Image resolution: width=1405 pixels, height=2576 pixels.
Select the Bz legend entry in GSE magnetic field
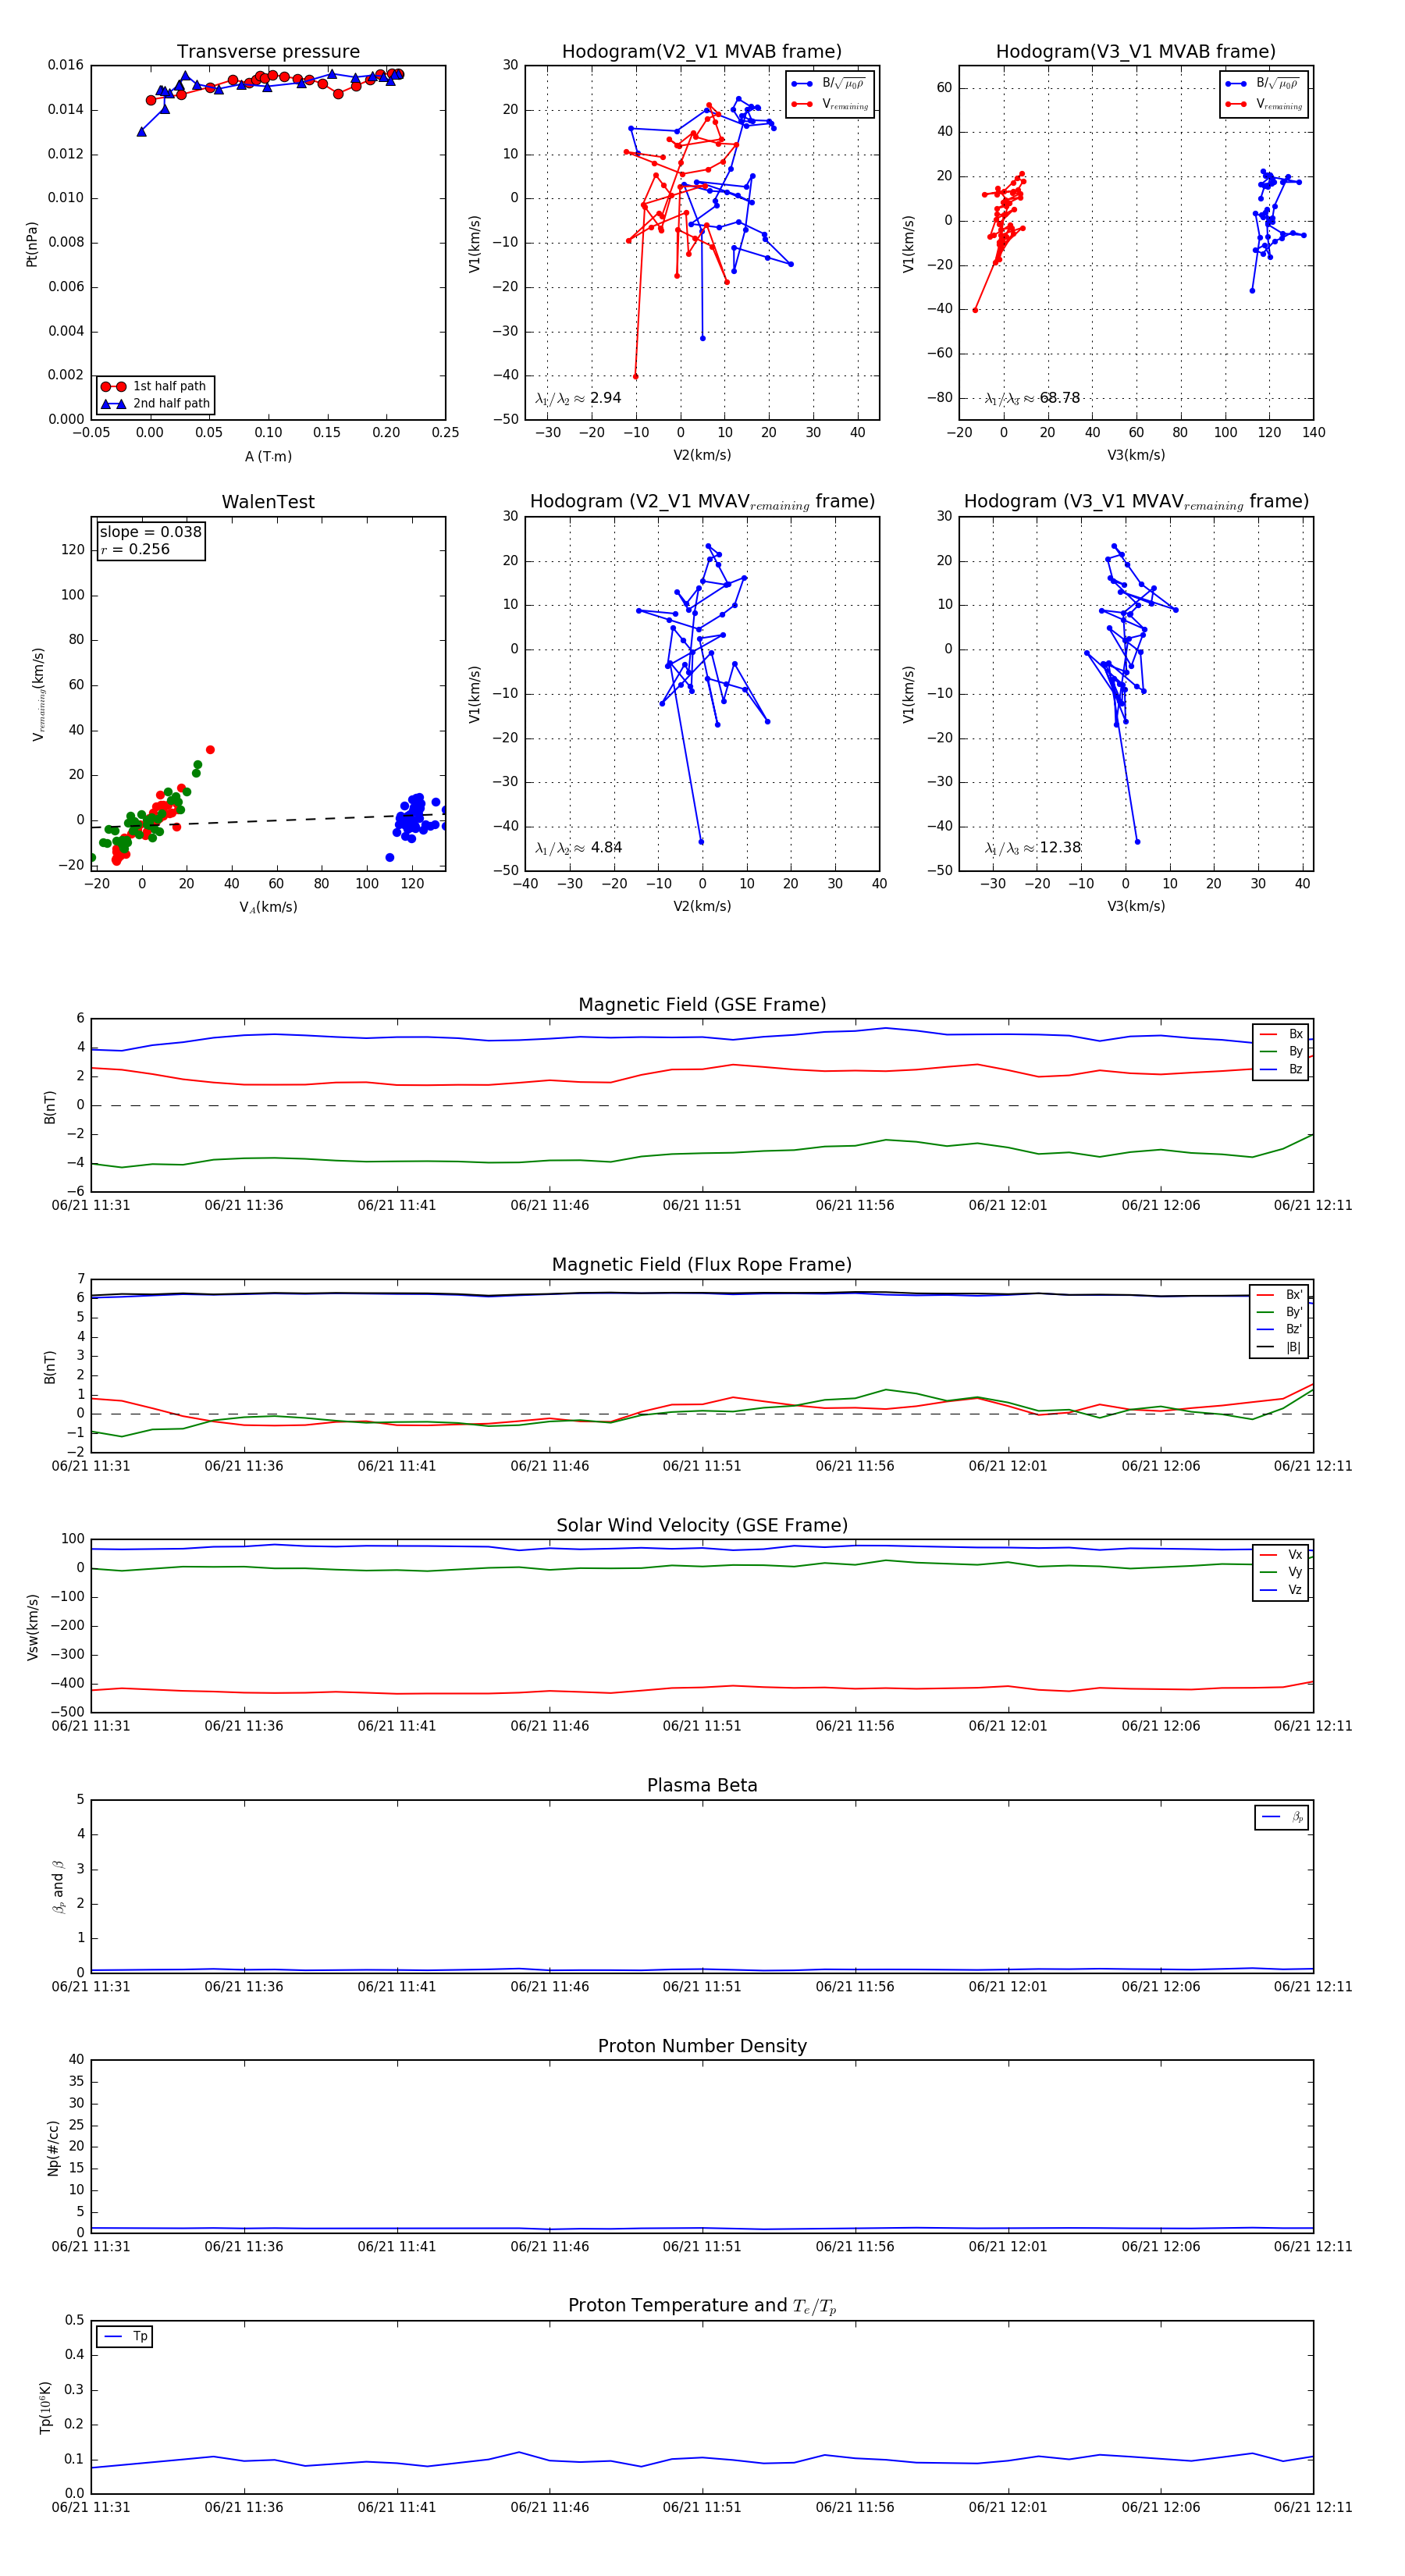1281,1069
